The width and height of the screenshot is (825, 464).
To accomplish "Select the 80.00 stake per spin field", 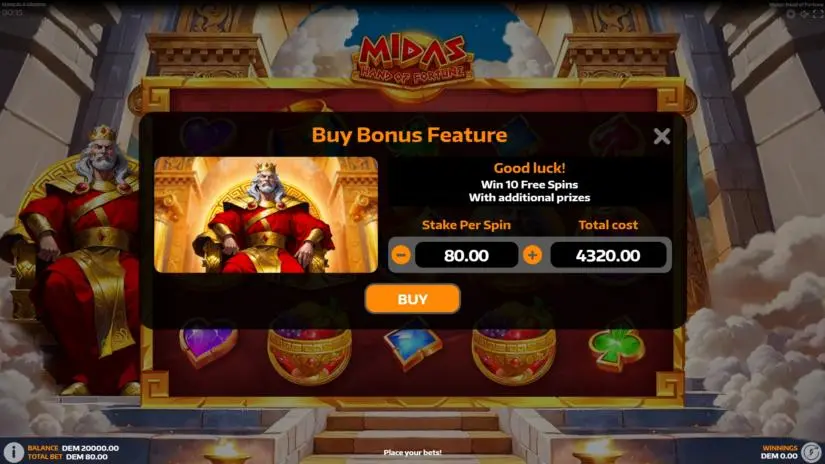I will 466,255.
